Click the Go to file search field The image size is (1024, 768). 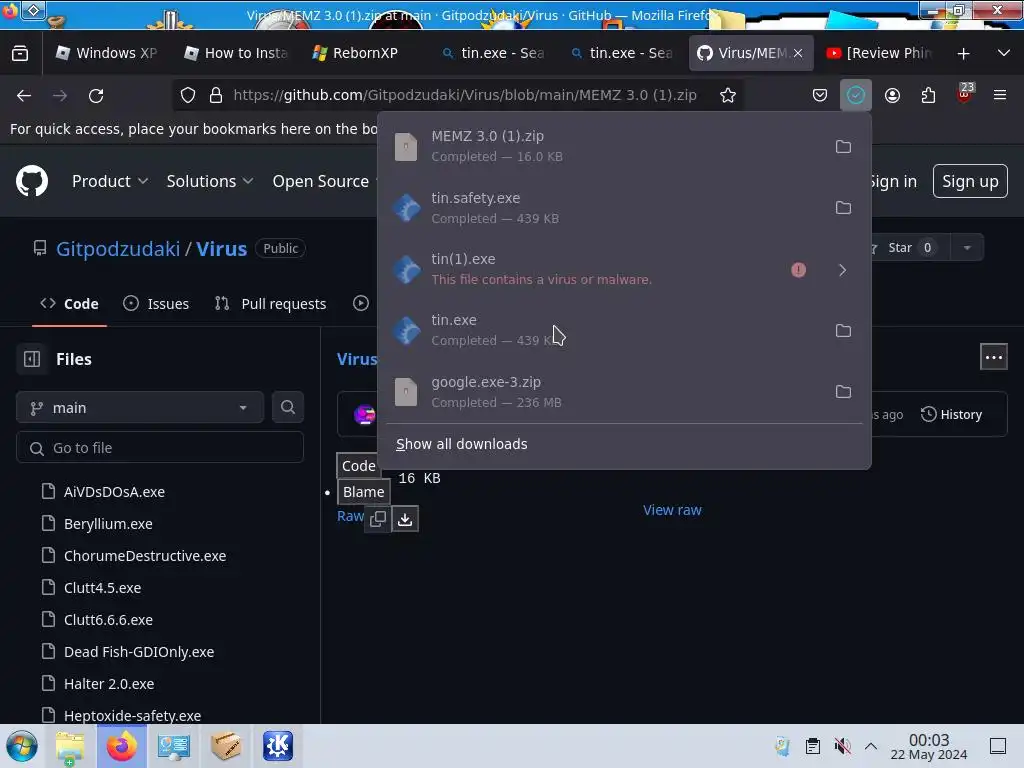tap(160, 448)
